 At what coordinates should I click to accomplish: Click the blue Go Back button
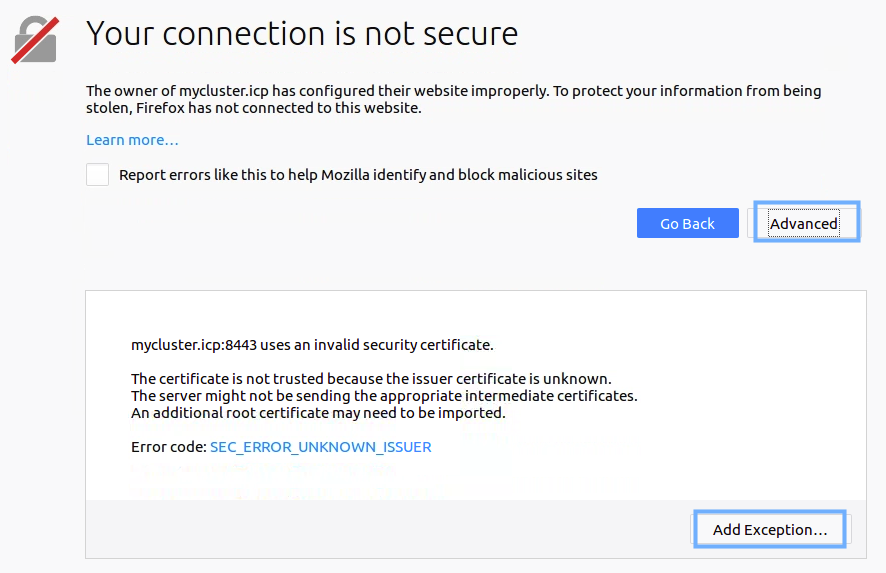(688, 223)
